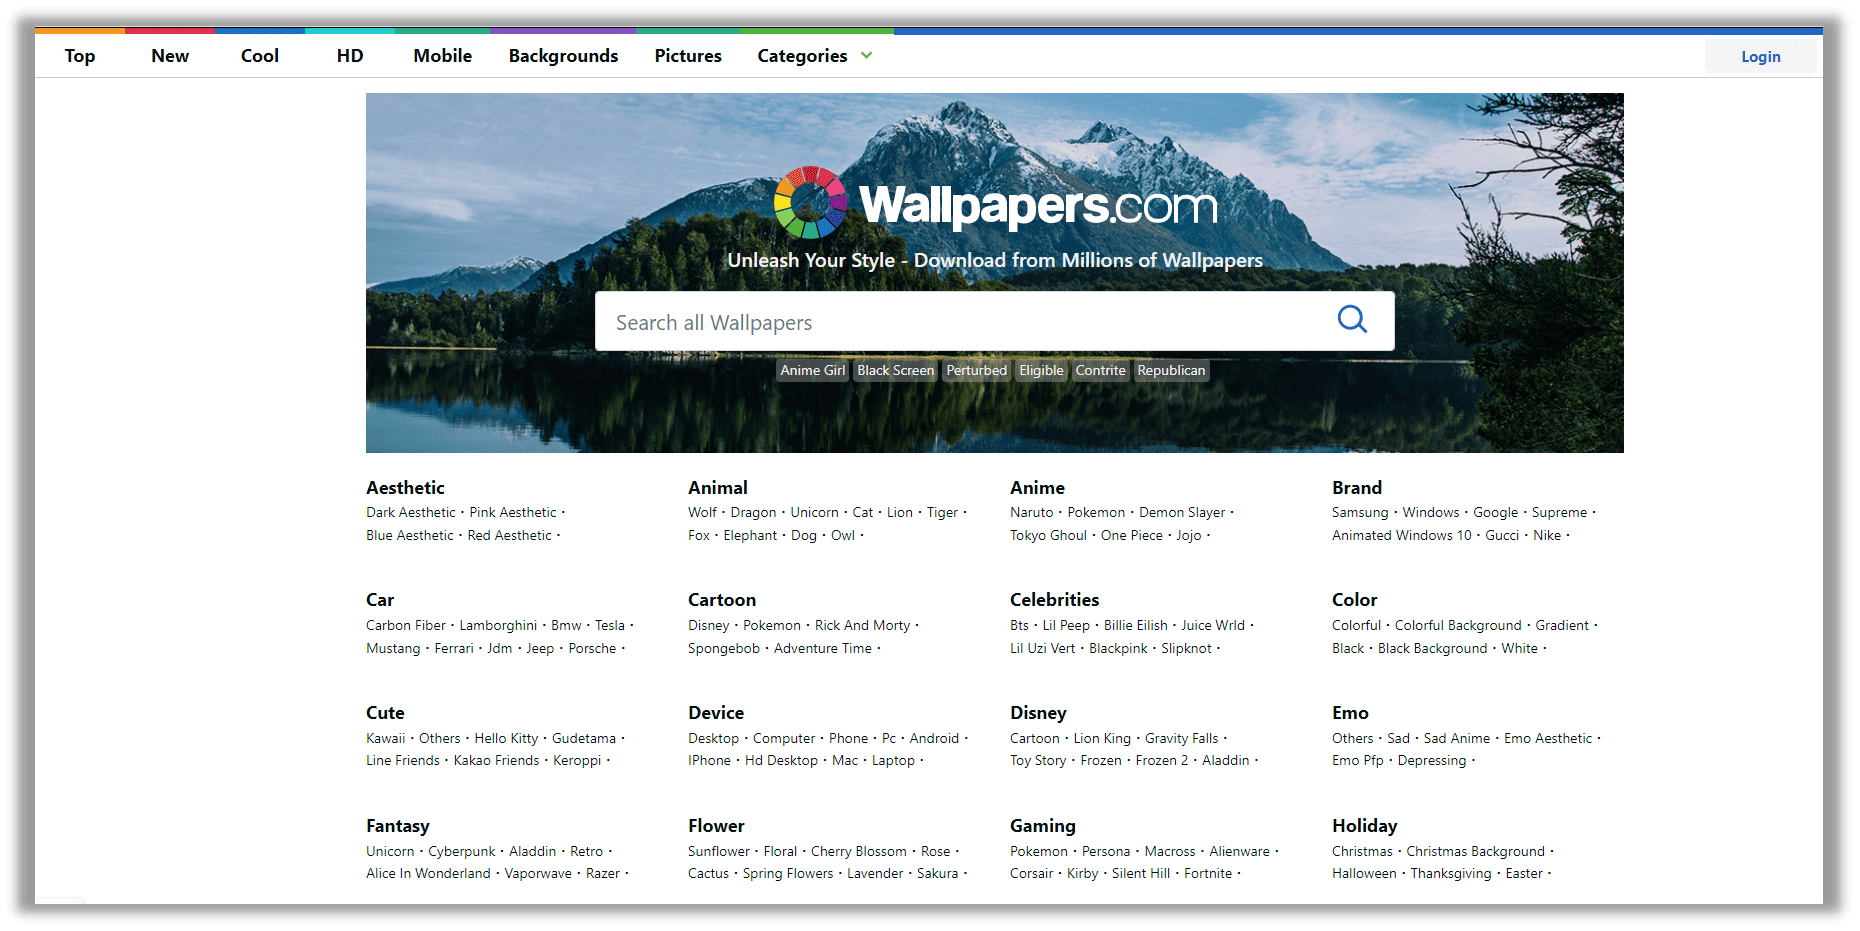Go to the New wallpapers tab
The image size is (1860, 931).
click(170, 56)
